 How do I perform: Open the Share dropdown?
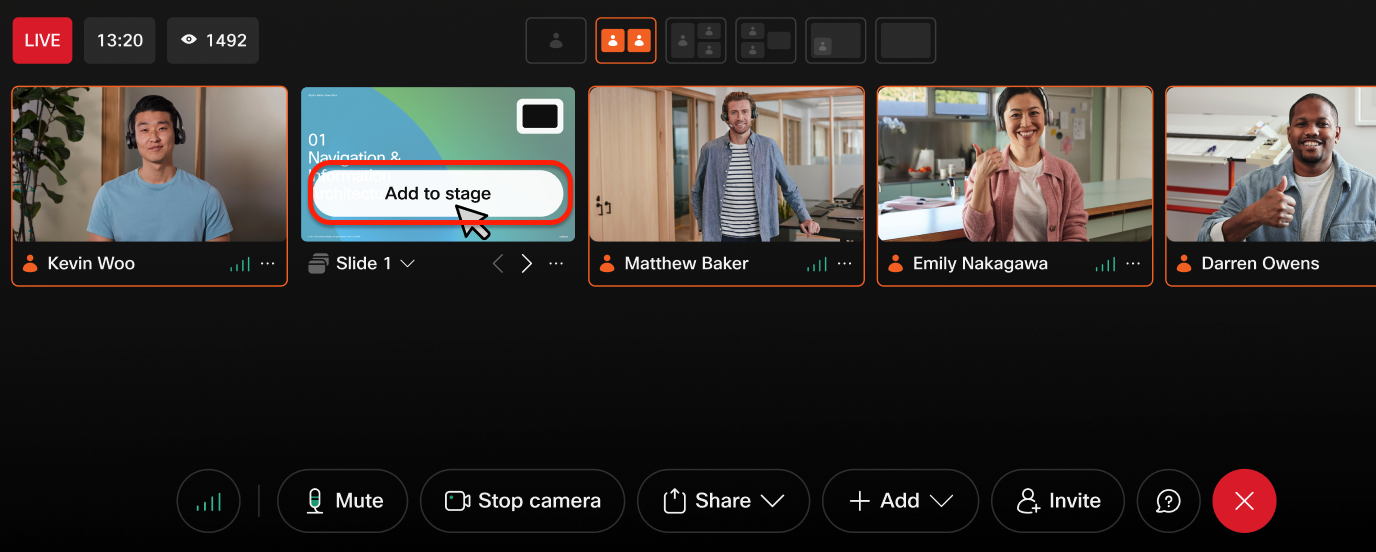(723, 501)
